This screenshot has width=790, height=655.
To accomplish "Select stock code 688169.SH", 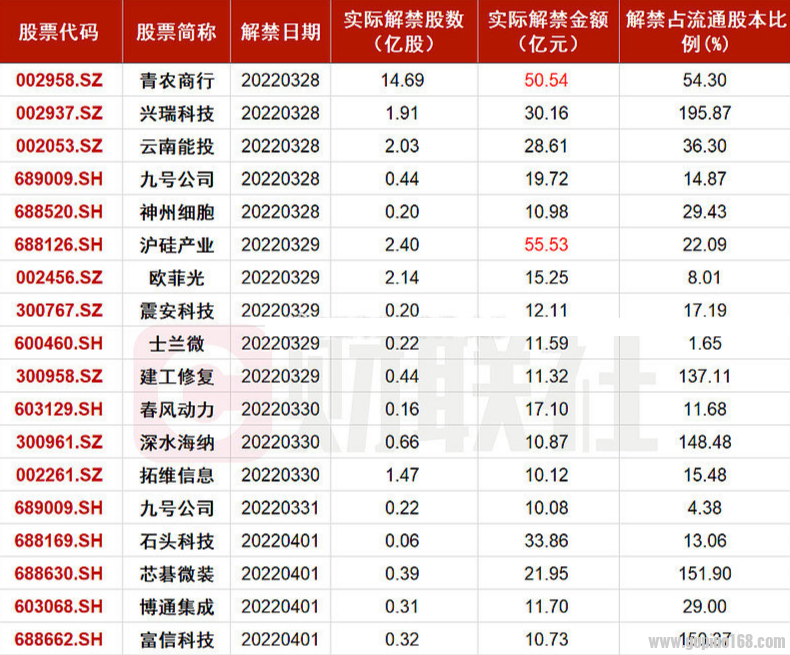I will coord(59,541).
